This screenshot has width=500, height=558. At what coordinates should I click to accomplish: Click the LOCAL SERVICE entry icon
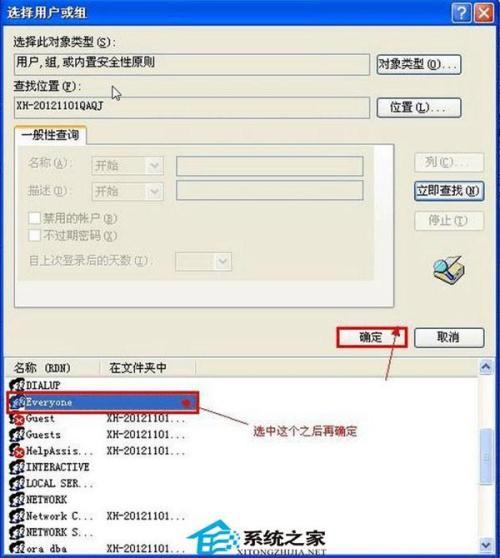pyautogui.click(x=17, y=484)
